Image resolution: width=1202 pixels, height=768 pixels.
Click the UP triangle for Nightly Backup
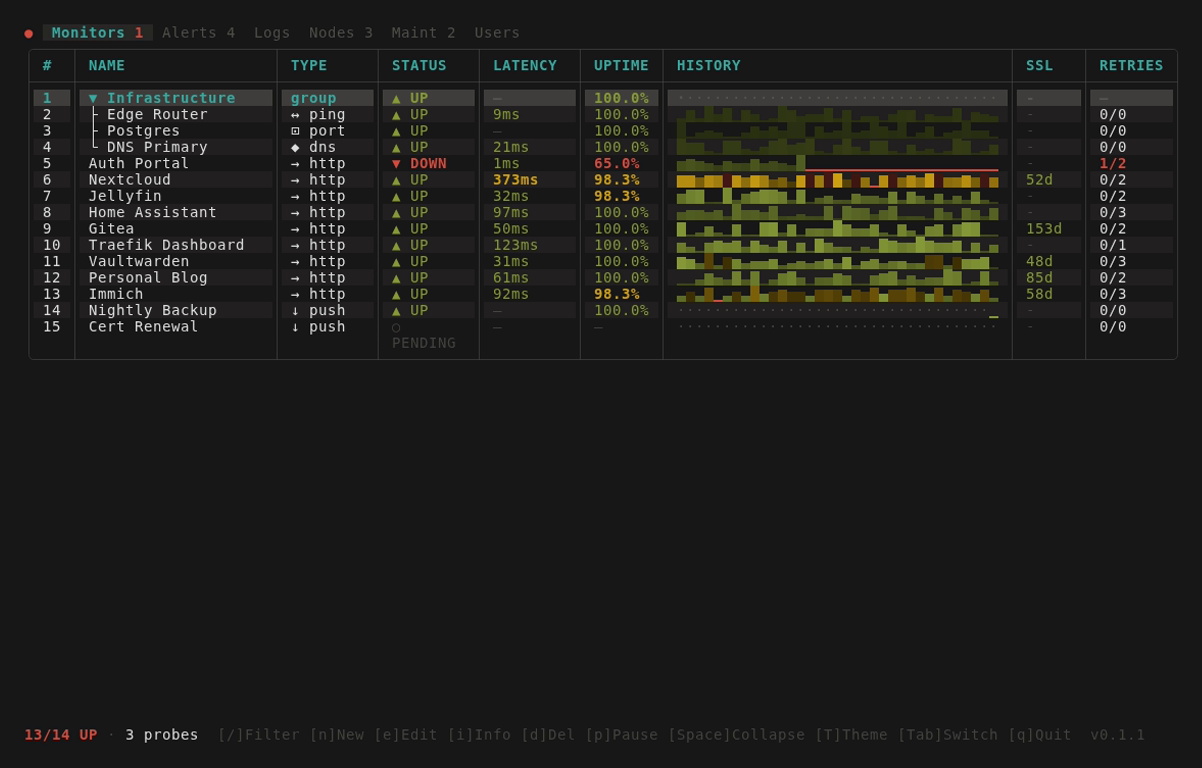[x=397, y=310]
